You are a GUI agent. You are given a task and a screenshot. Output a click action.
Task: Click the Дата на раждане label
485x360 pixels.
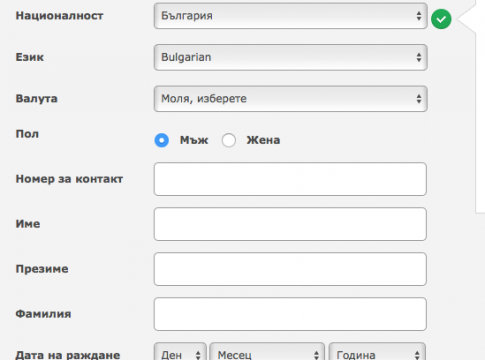[68, 355]
